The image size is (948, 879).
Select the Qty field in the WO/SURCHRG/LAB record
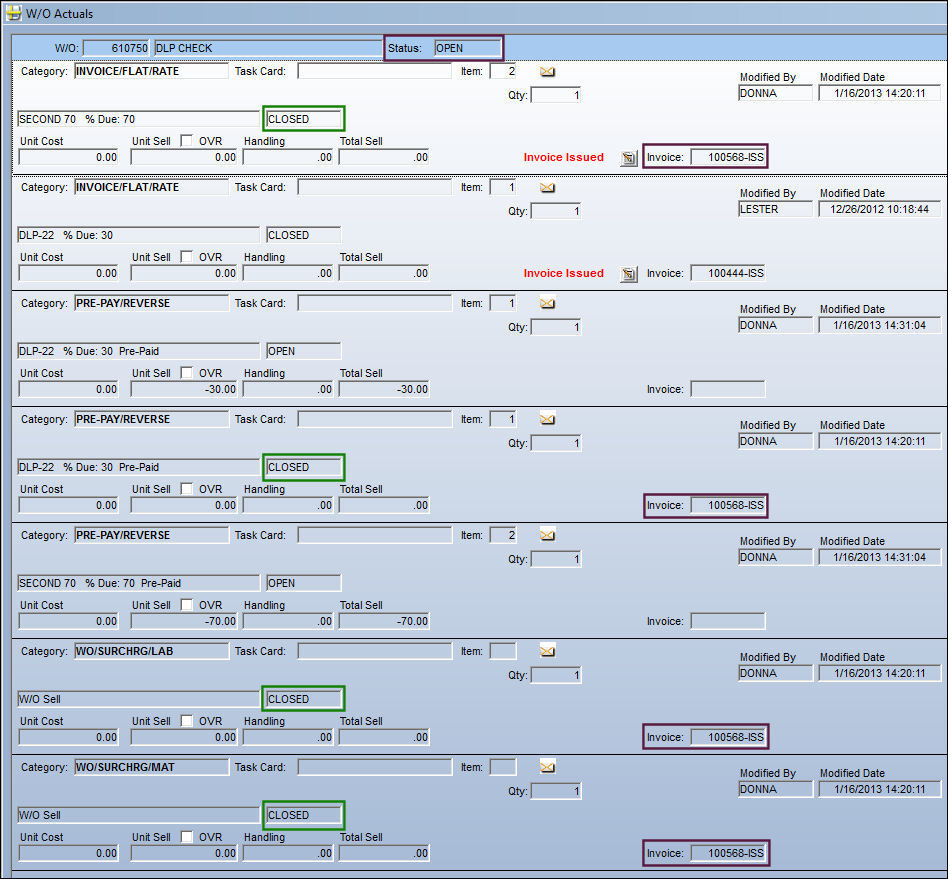pyautogui.click(x=556, y=675)
